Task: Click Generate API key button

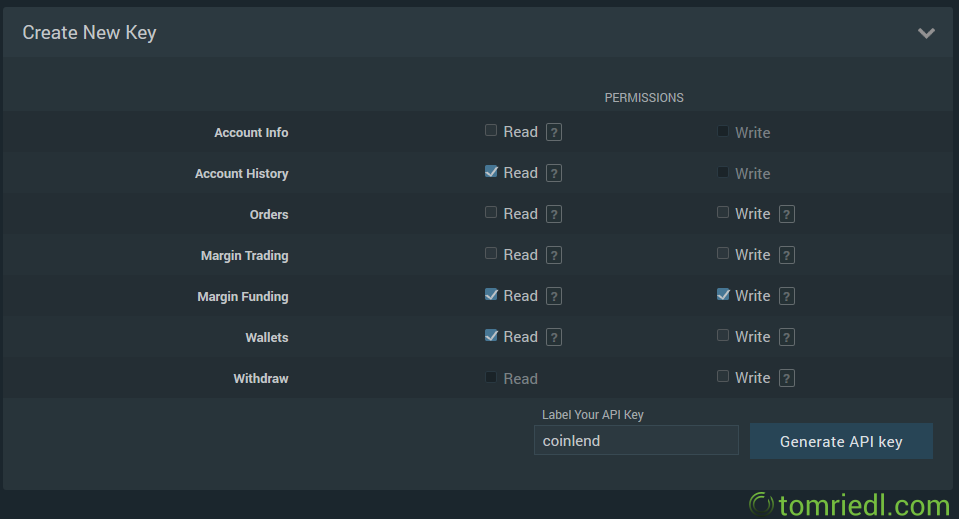Action: (x=841, y=441)
